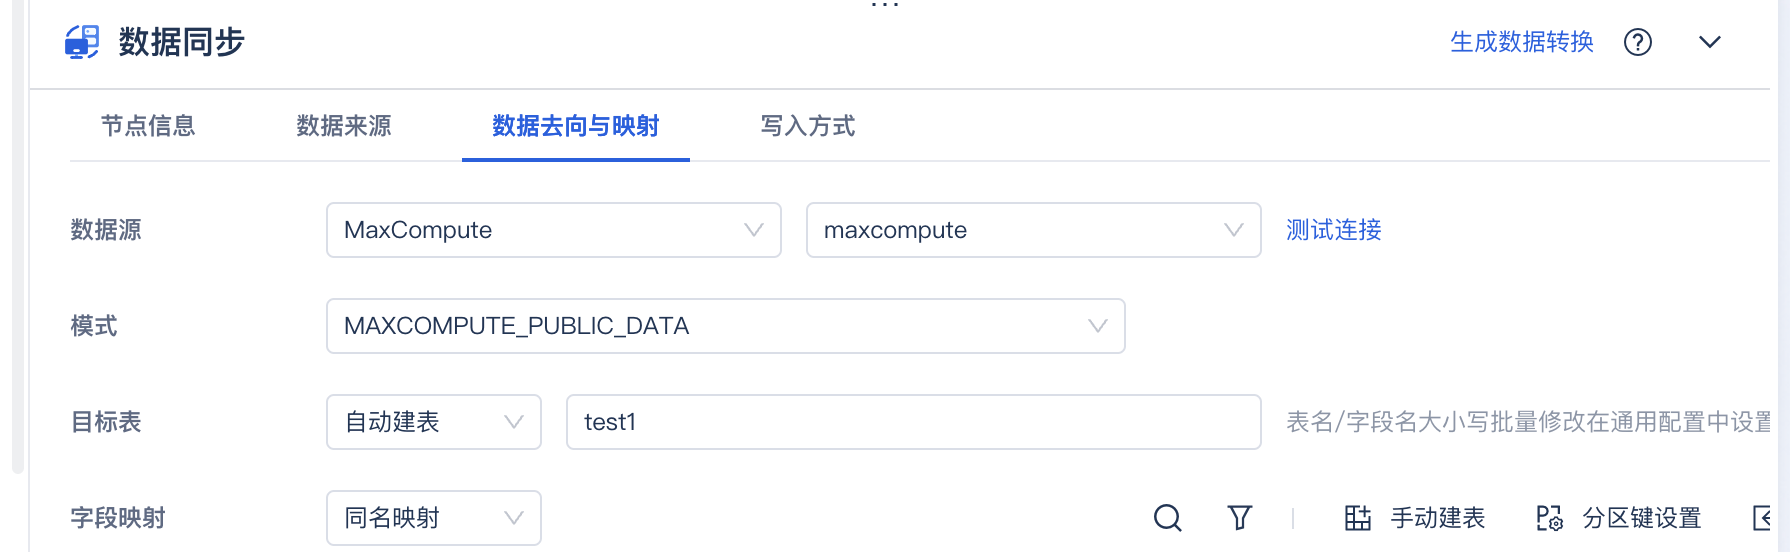
Task: Click the 数据同步 node icon in header
Action: (82, 42)
